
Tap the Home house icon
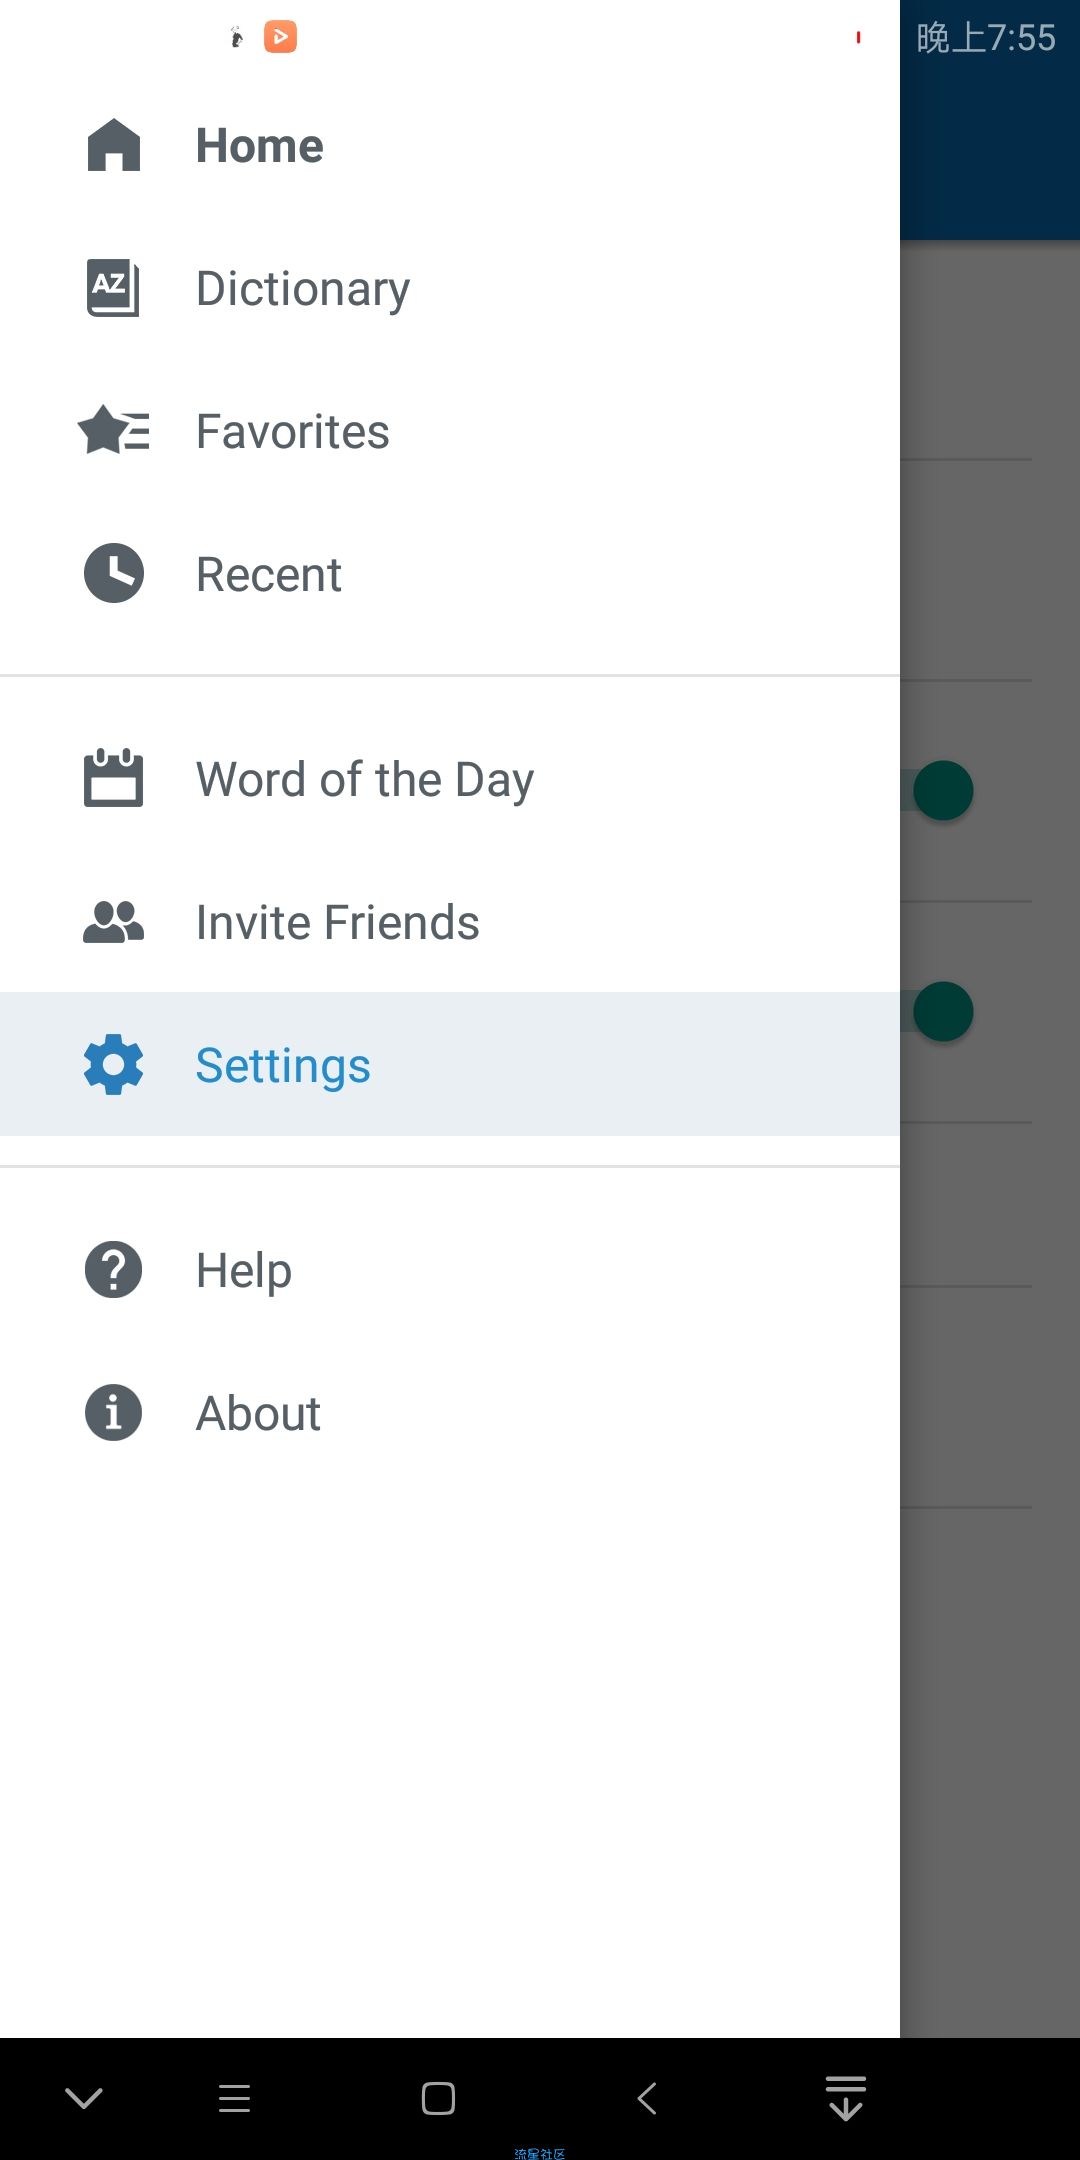pyautogui.click(x=114, y=145)
